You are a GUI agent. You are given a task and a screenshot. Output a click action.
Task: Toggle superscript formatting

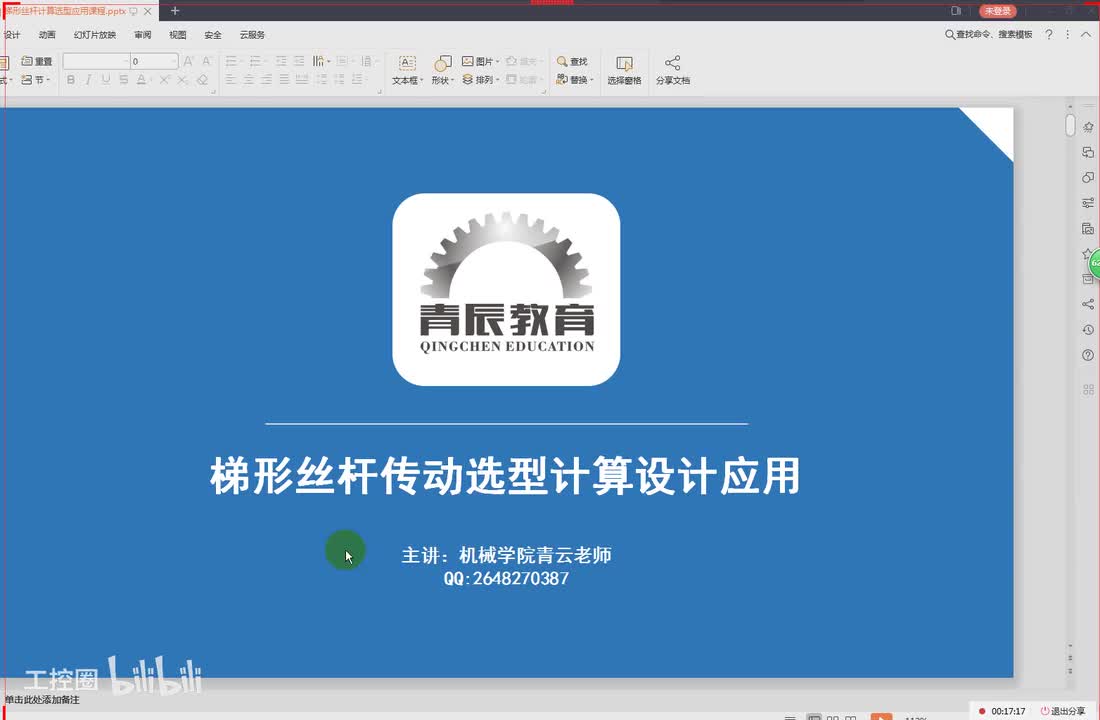[165, 80]
